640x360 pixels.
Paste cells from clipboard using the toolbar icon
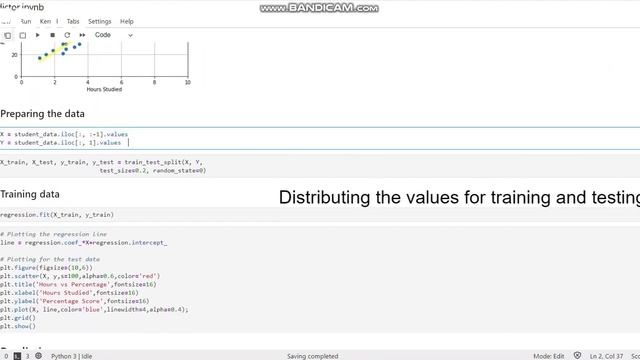point(23,36)
